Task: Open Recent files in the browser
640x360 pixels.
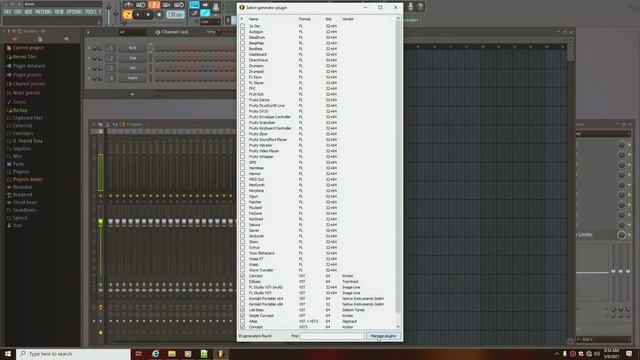Action: click(x=21, y=57)
